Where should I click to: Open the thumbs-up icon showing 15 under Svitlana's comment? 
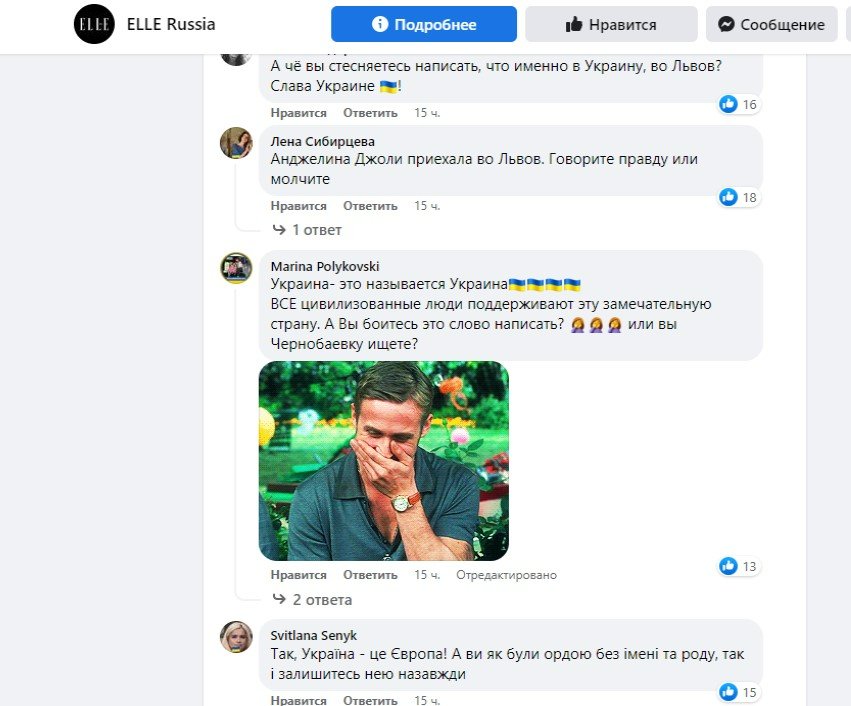(x=729, y=691)
